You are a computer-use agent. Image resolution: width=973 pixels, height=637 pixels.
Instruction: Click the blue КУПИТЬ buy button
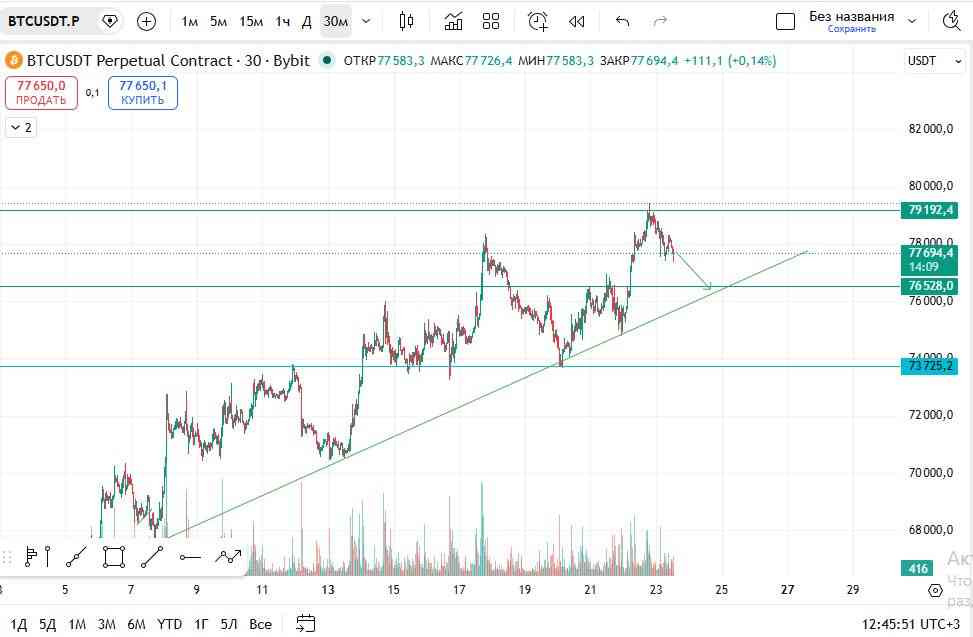[x=143, y=92]
